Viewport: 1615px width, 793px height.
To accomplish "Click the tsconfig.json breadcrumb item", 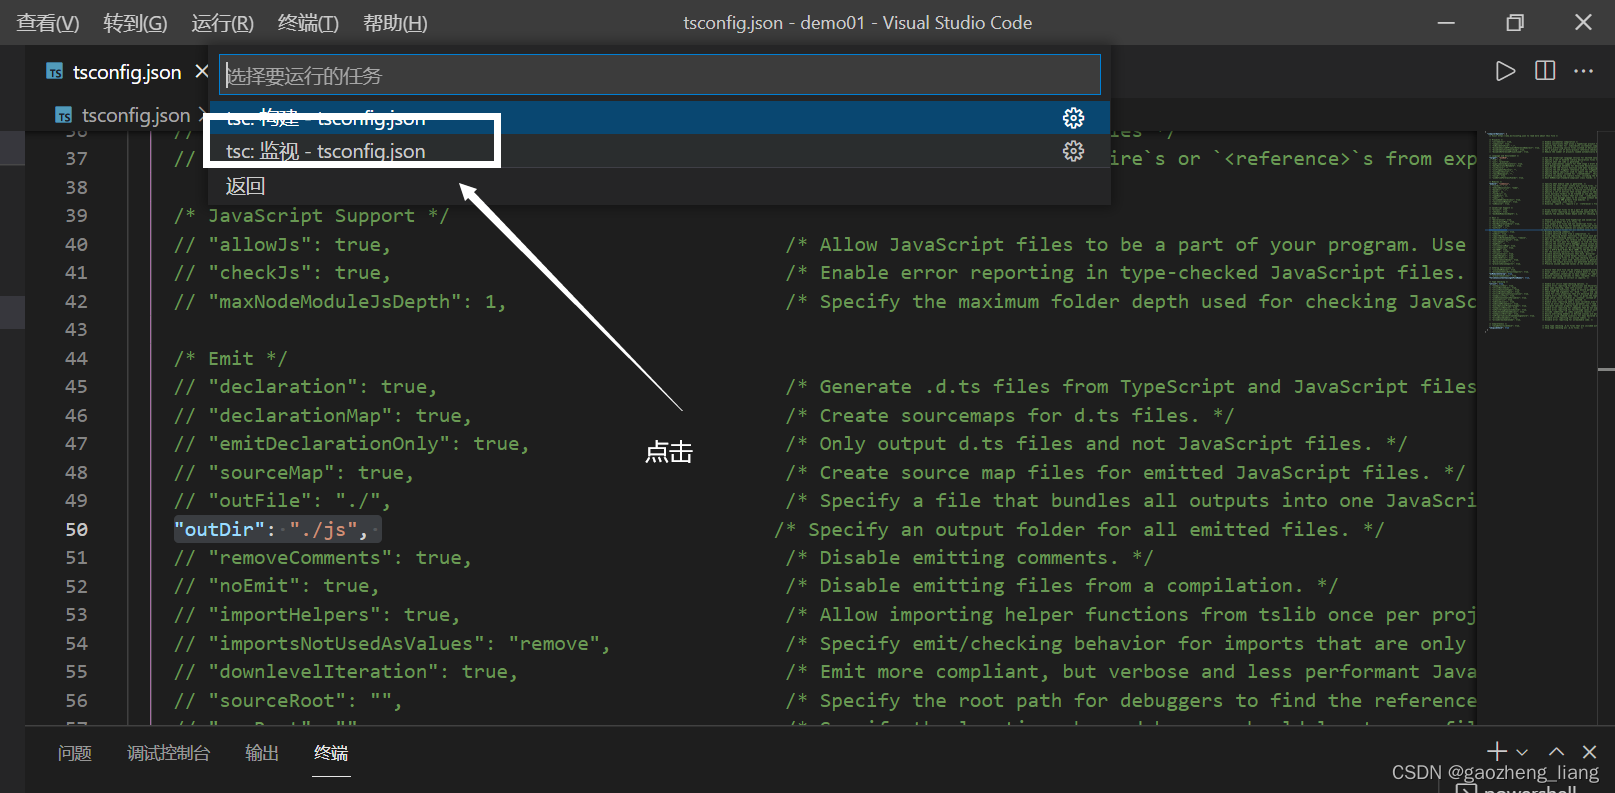I will (x=136, y=115).
